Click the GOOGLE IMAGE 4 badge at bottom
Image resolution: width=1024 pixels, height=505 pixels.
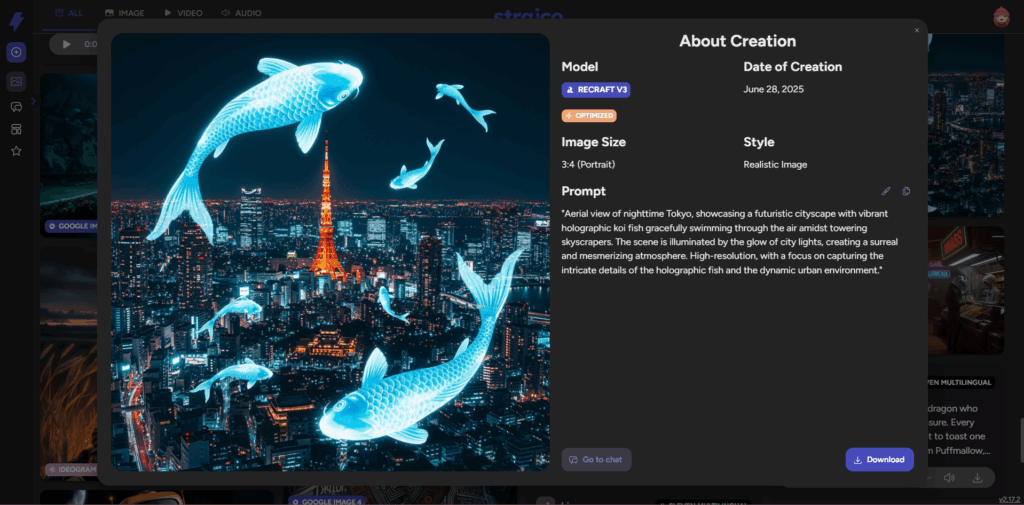[x=326, y=501]
